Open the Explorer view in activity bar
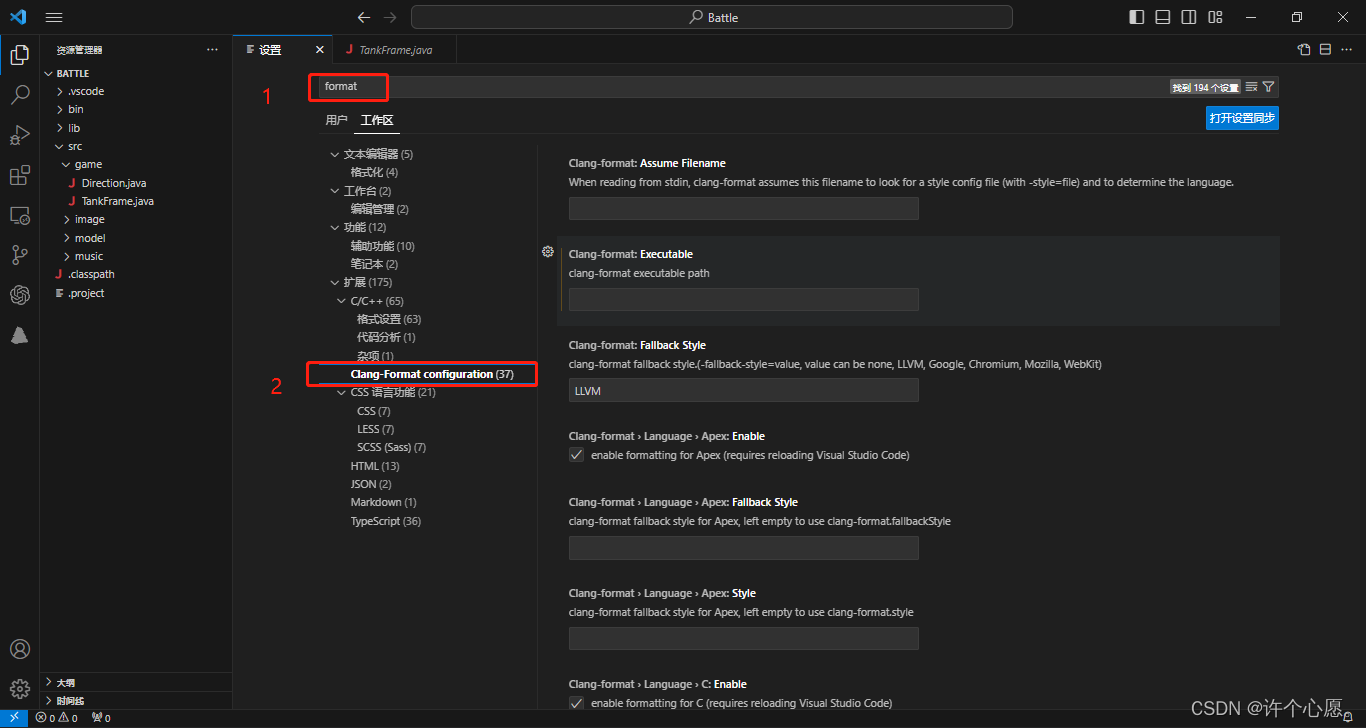 tap(19, 55)
